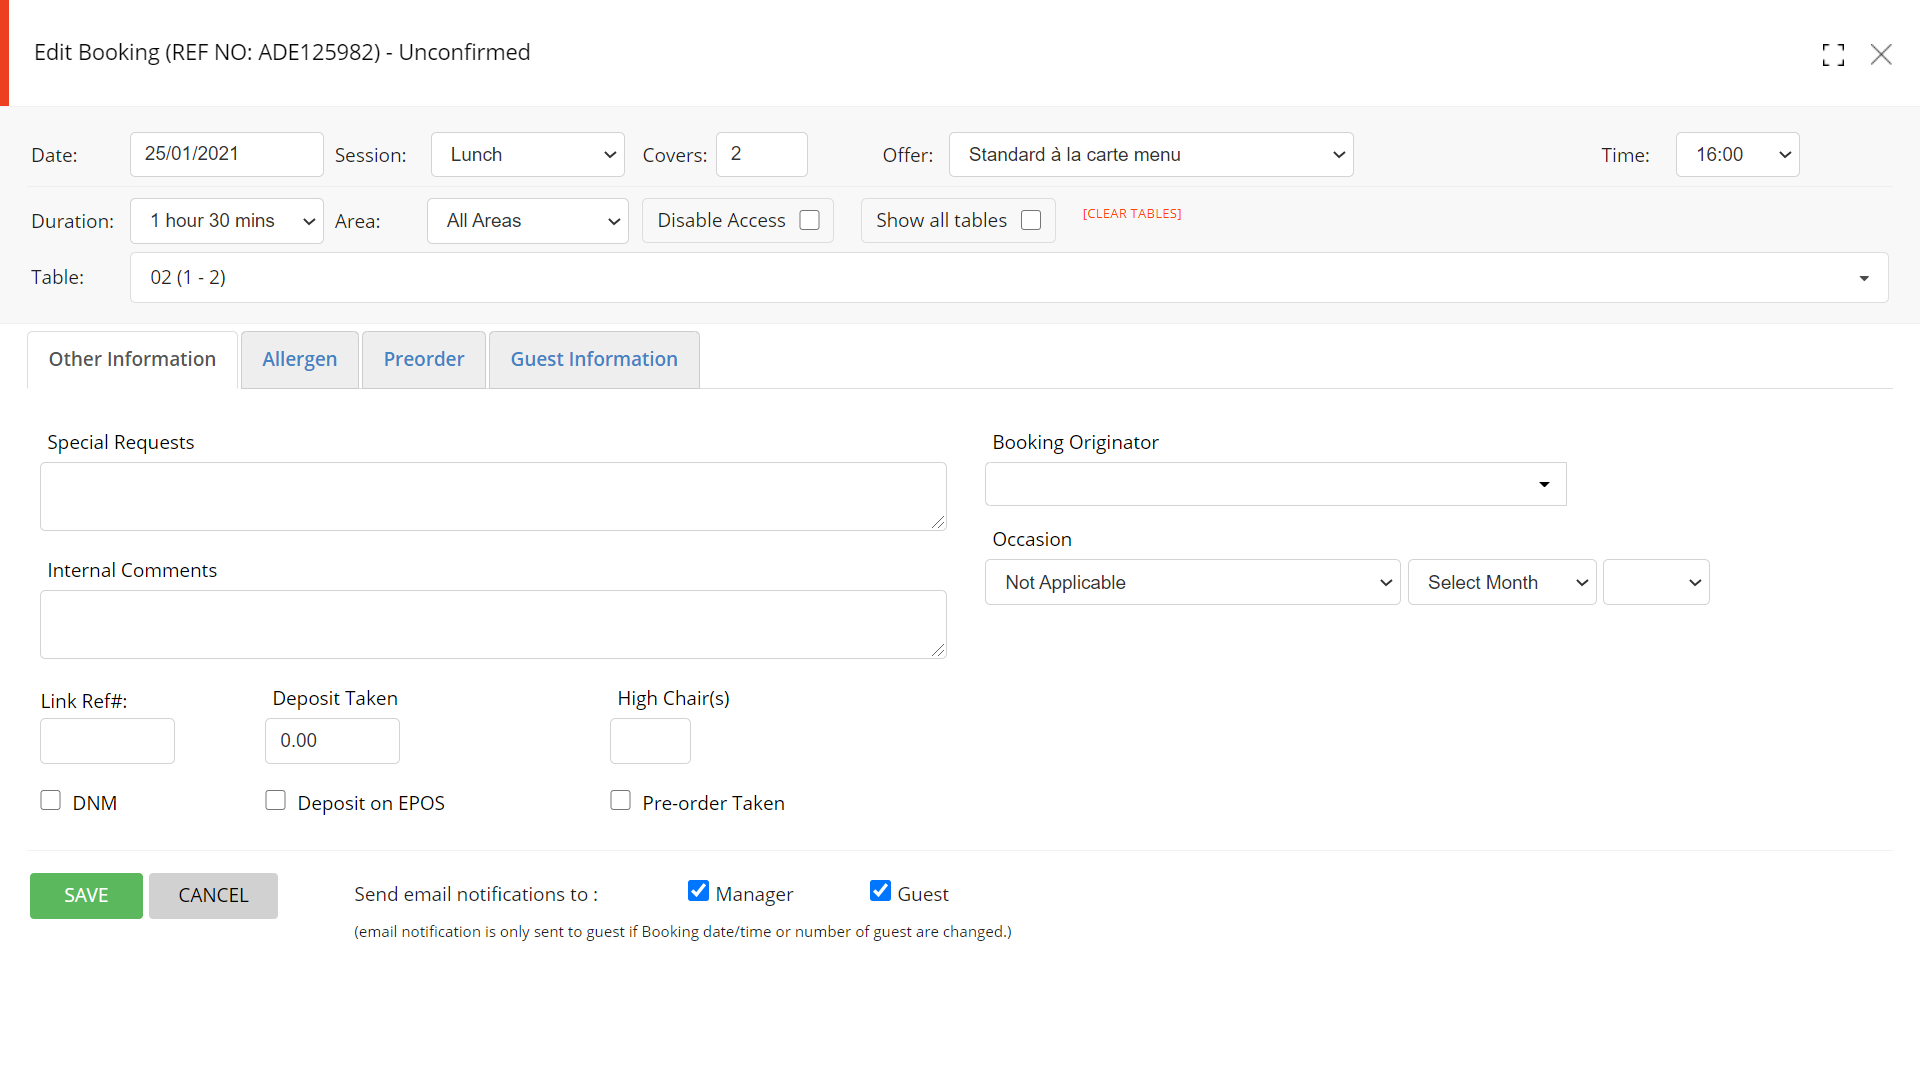Uncheck Manager email notification
Image resolution: width=1920 pixels, height=1080 pixels.
coord(699,891)
